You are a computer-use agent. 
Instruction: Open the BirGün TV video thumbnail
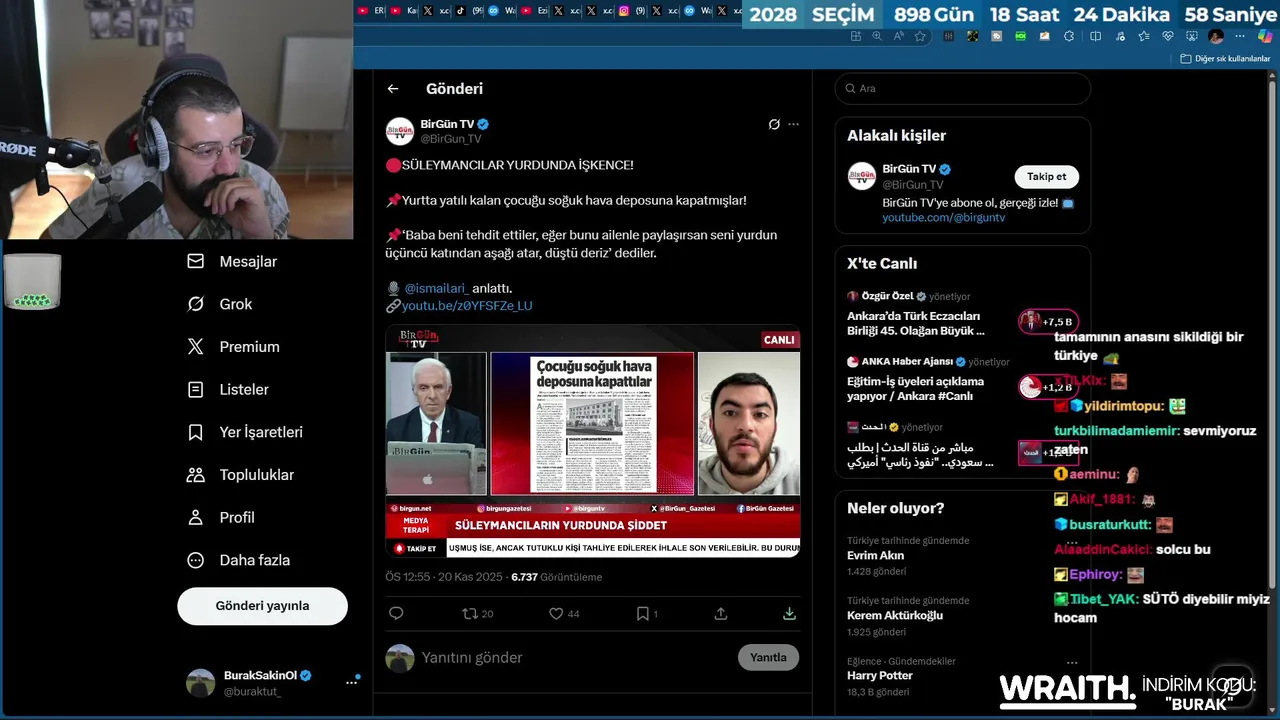593,441
